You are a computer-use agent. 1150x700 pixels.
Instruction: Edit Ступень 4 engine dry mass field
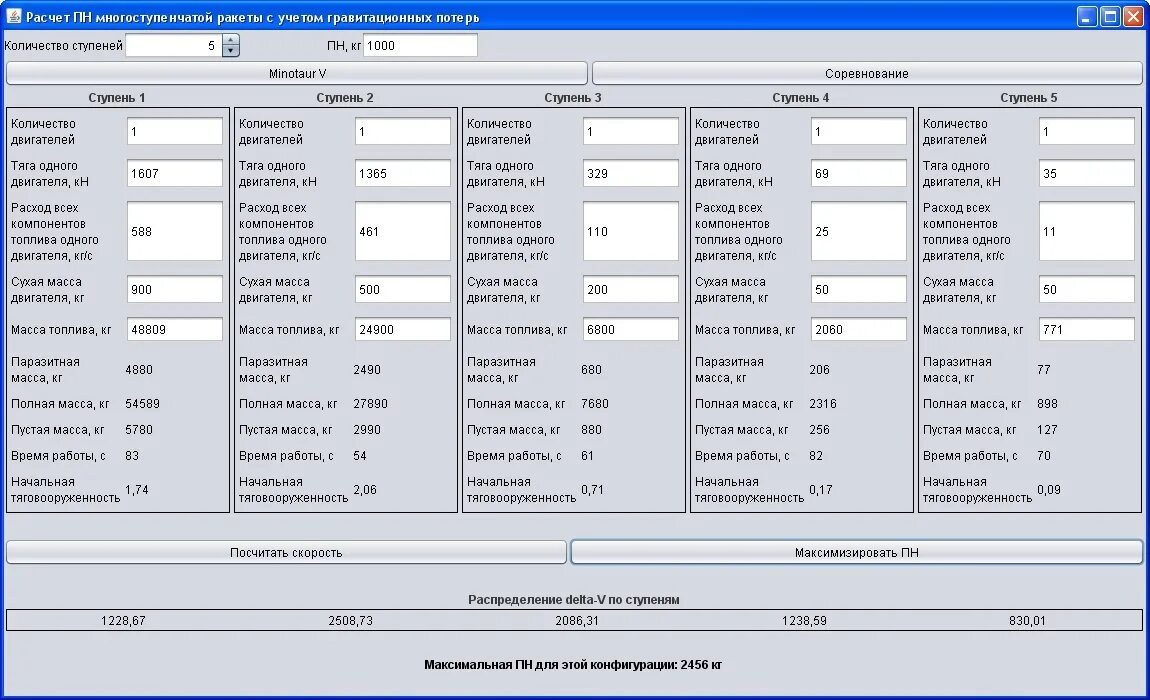859,289
